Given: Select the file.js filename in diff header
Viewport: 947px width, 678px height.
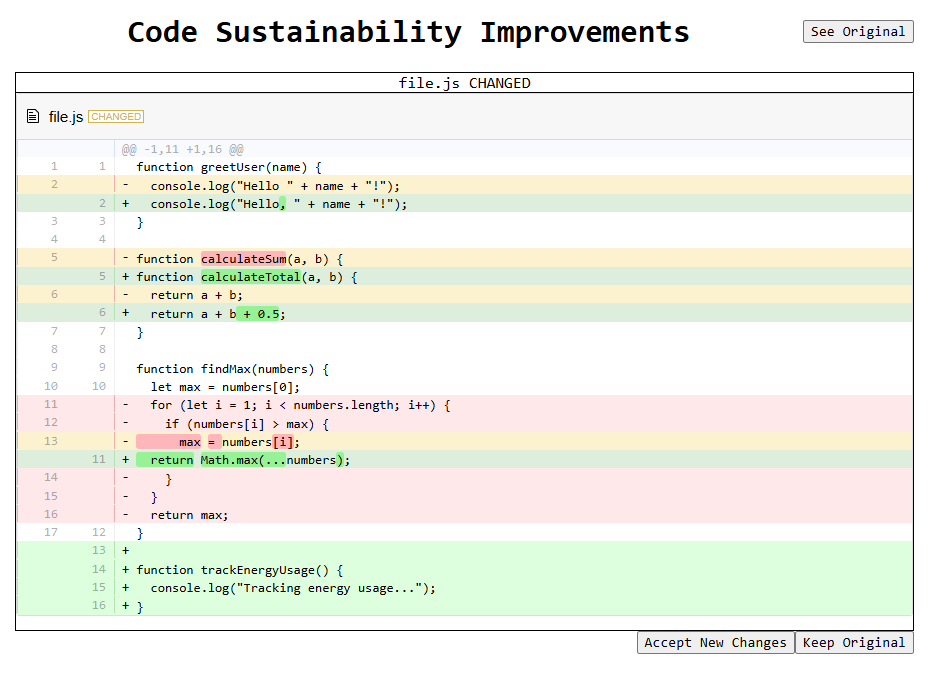Looking at the screenshot, I should (x=66, y=117).
